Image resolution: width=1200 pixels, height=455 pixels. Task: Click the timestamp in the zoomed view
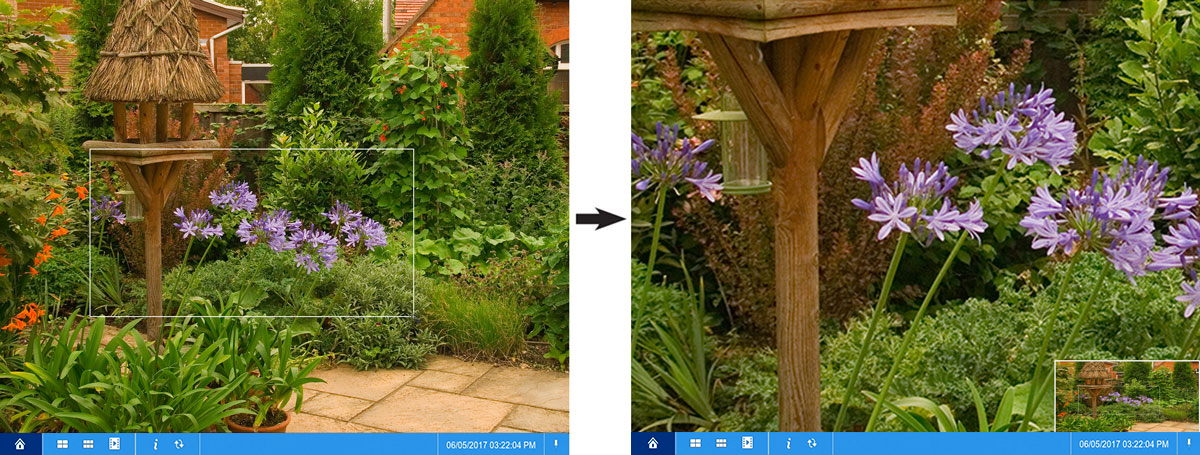click(x=1123, y=443)
